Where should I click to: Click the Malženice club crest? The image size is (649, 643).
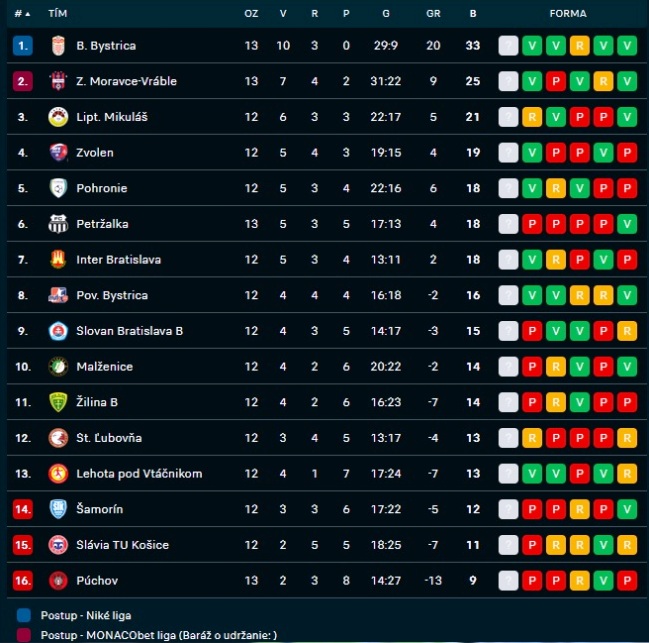(x=58, y=367)
